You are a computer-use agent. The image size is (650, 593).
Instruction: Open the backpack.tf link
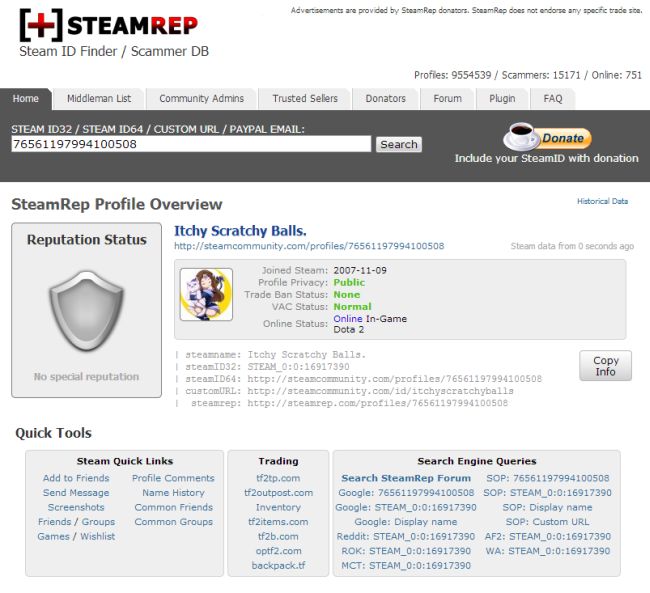pyautogui.click(x=278, y=566)
